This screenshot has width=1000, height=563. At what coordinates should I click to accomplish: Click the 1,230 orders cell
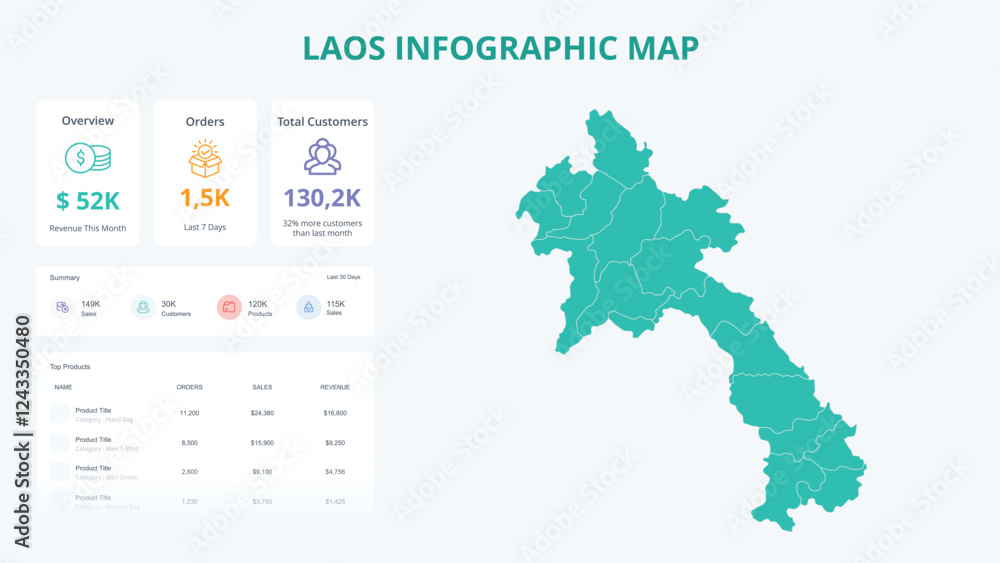(x=189, y=502)
